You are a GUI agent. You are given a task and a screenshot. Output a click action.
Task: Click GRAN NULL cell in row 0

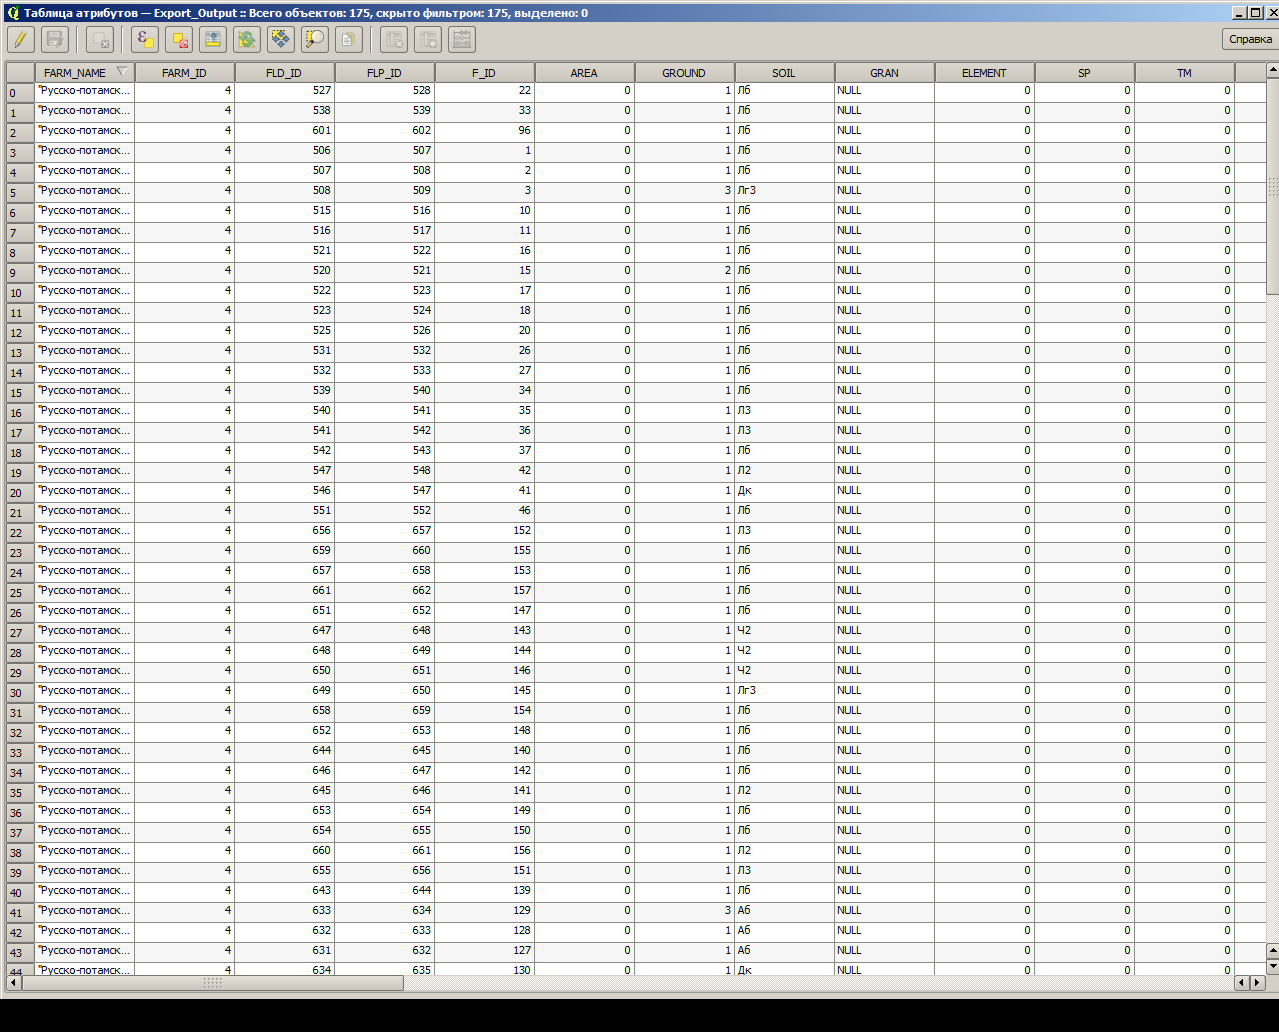(x=885, y=91)
